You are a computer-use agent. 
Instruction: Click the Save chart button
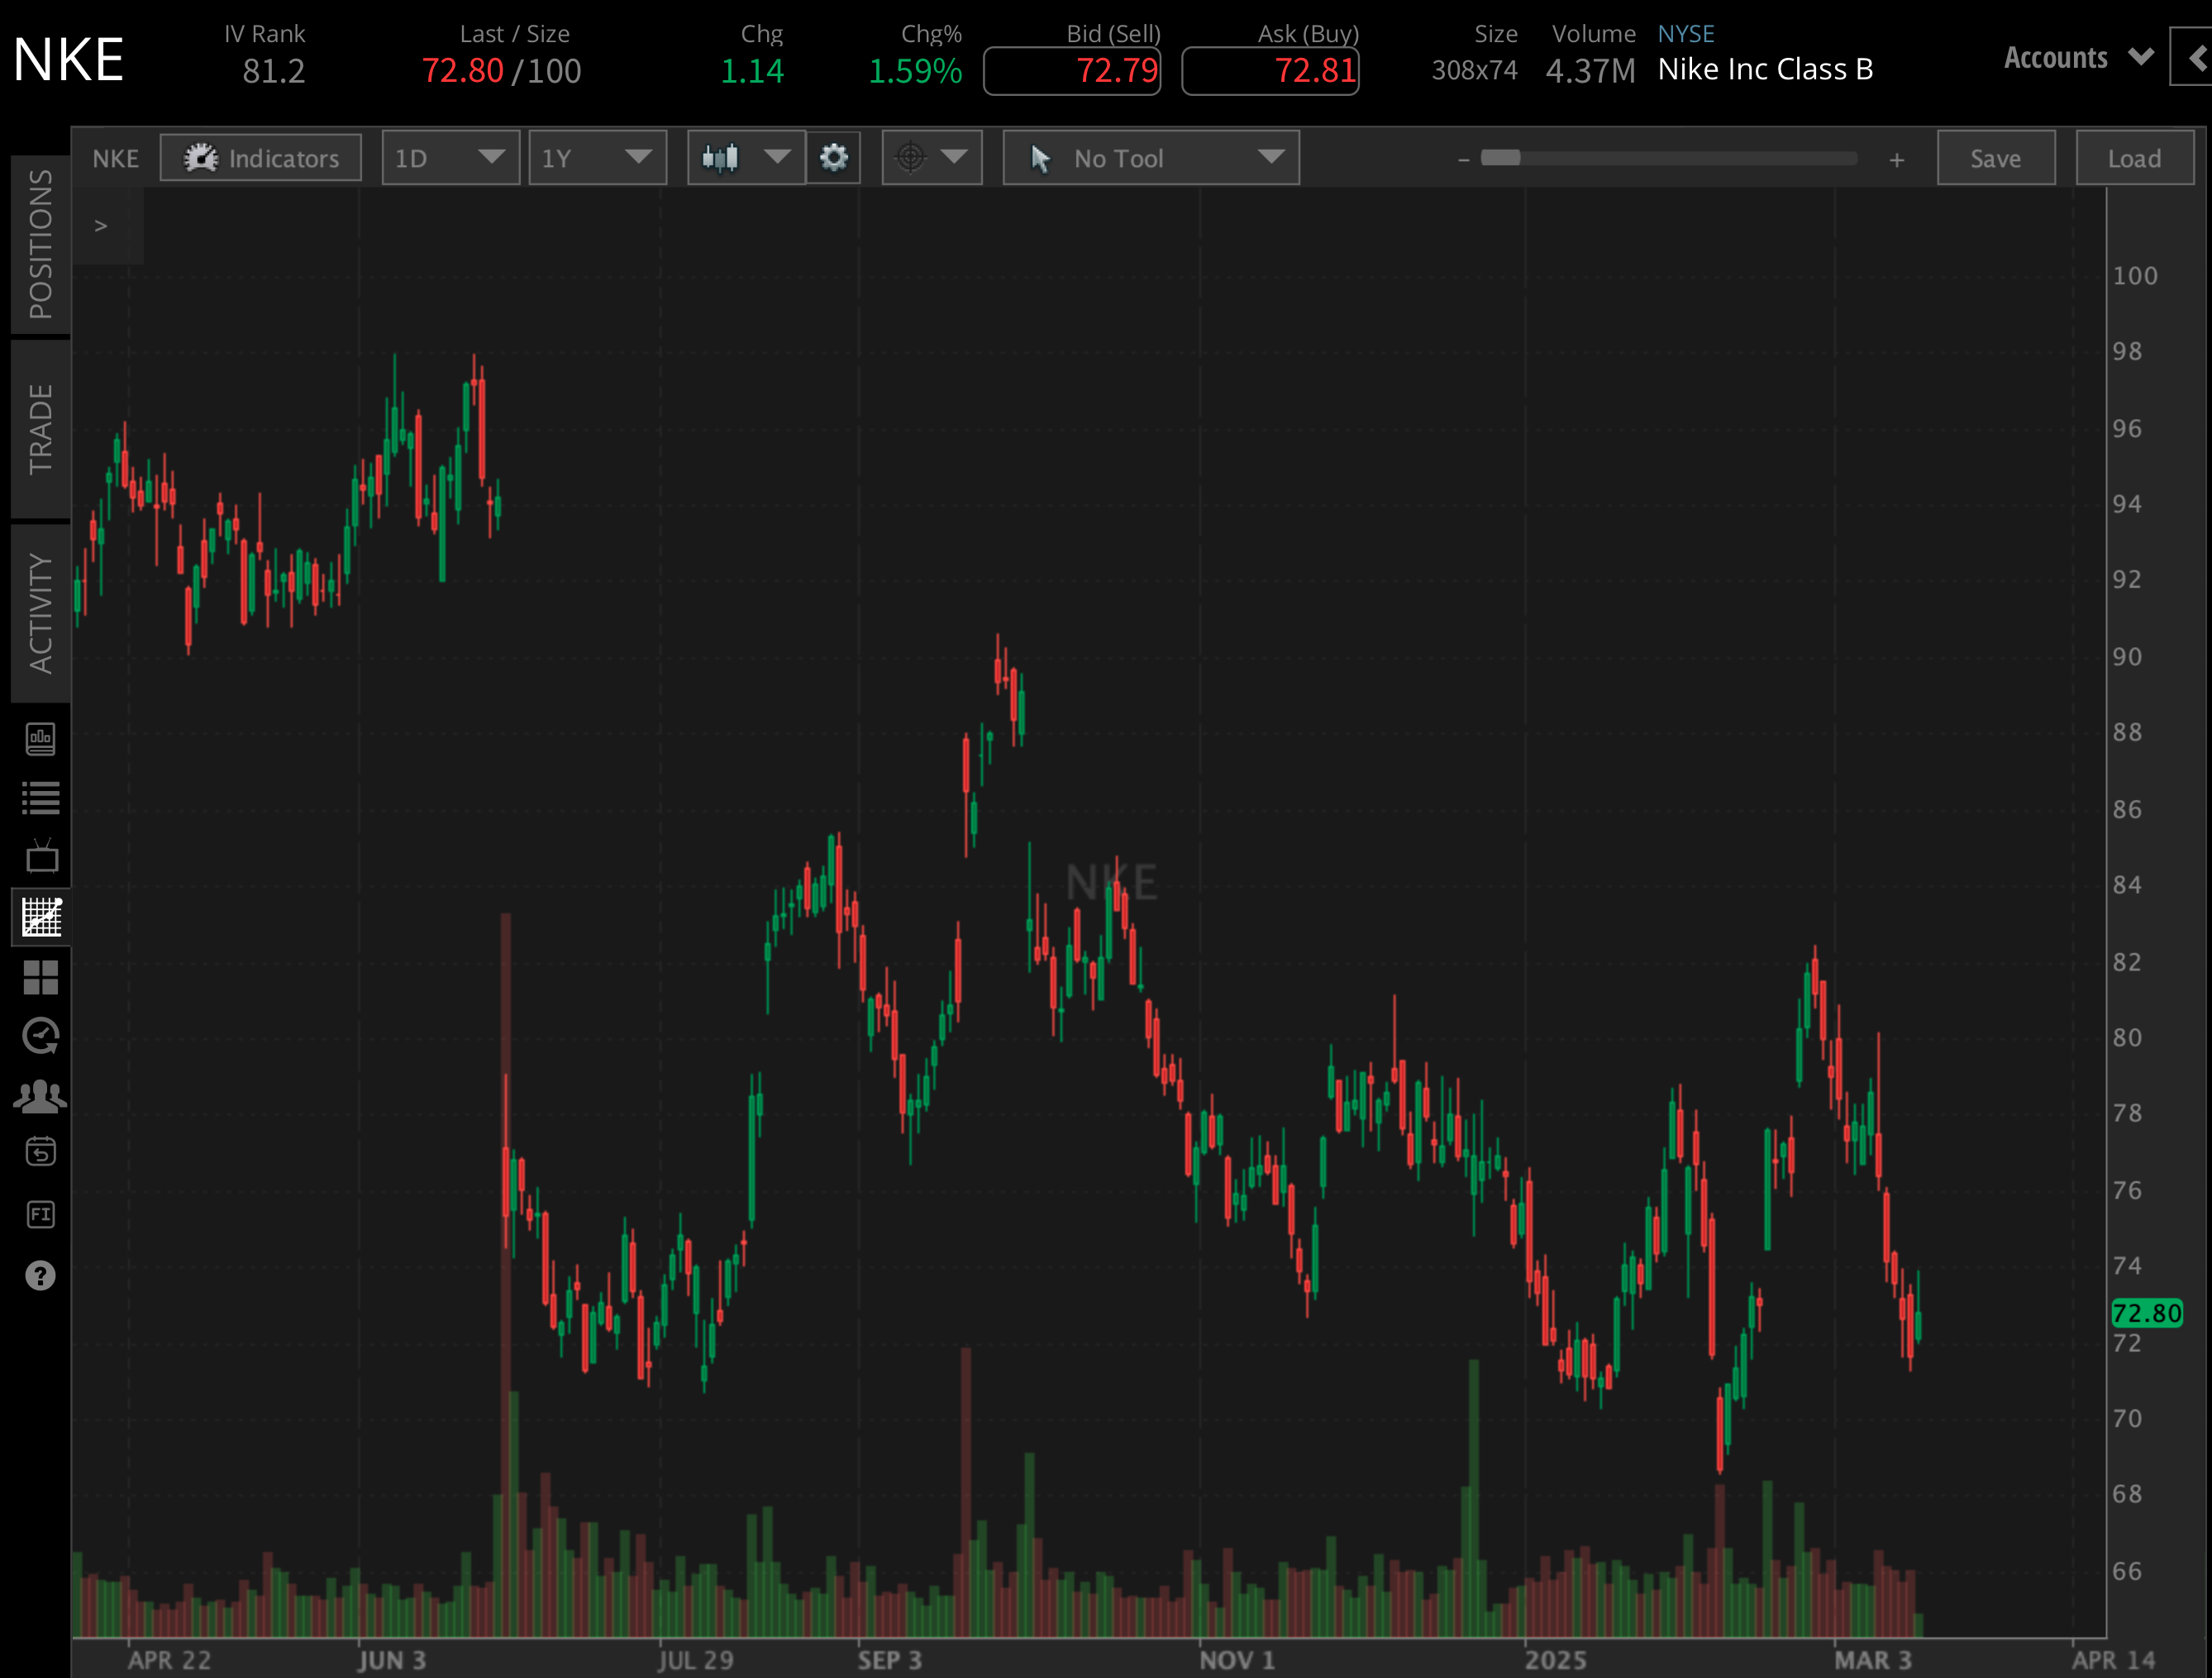pos(1995,157)
